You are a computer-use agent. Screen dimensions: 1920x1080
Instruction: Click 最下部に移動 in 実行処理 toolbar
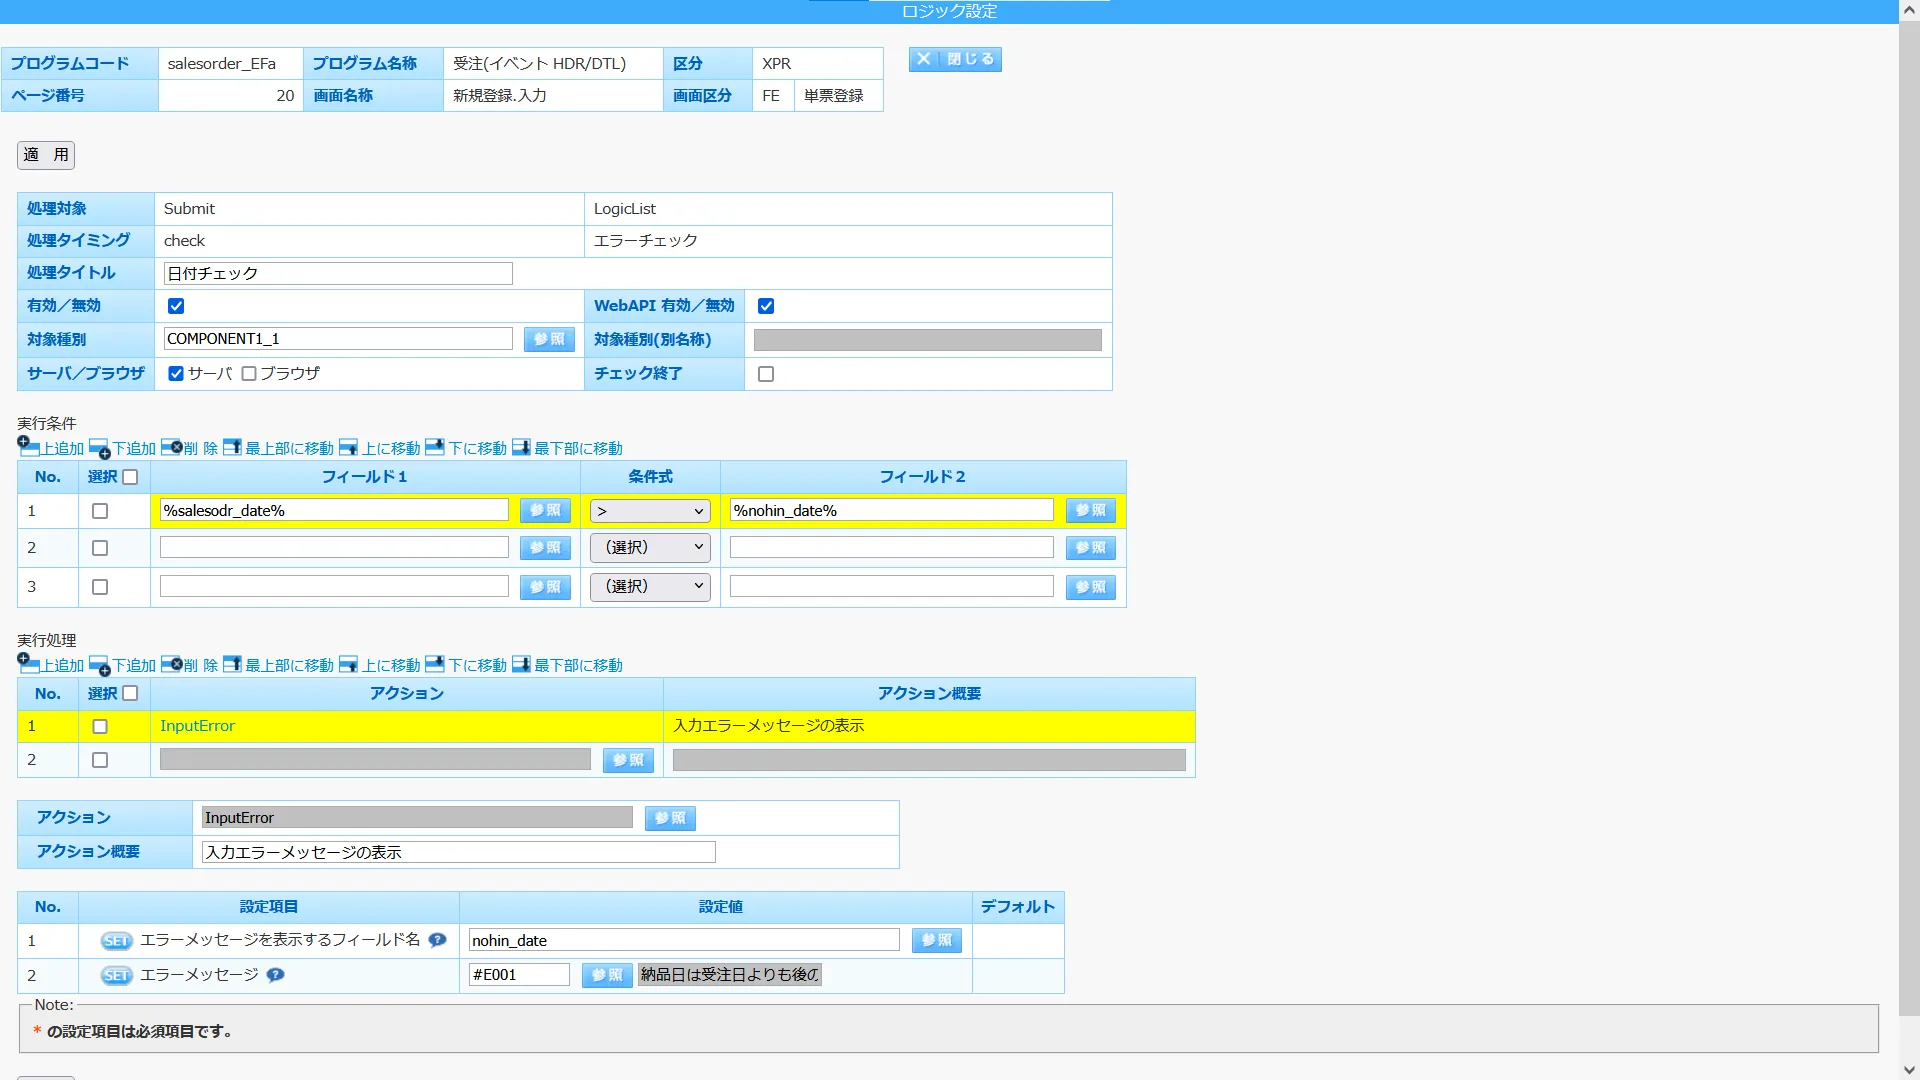567,665
